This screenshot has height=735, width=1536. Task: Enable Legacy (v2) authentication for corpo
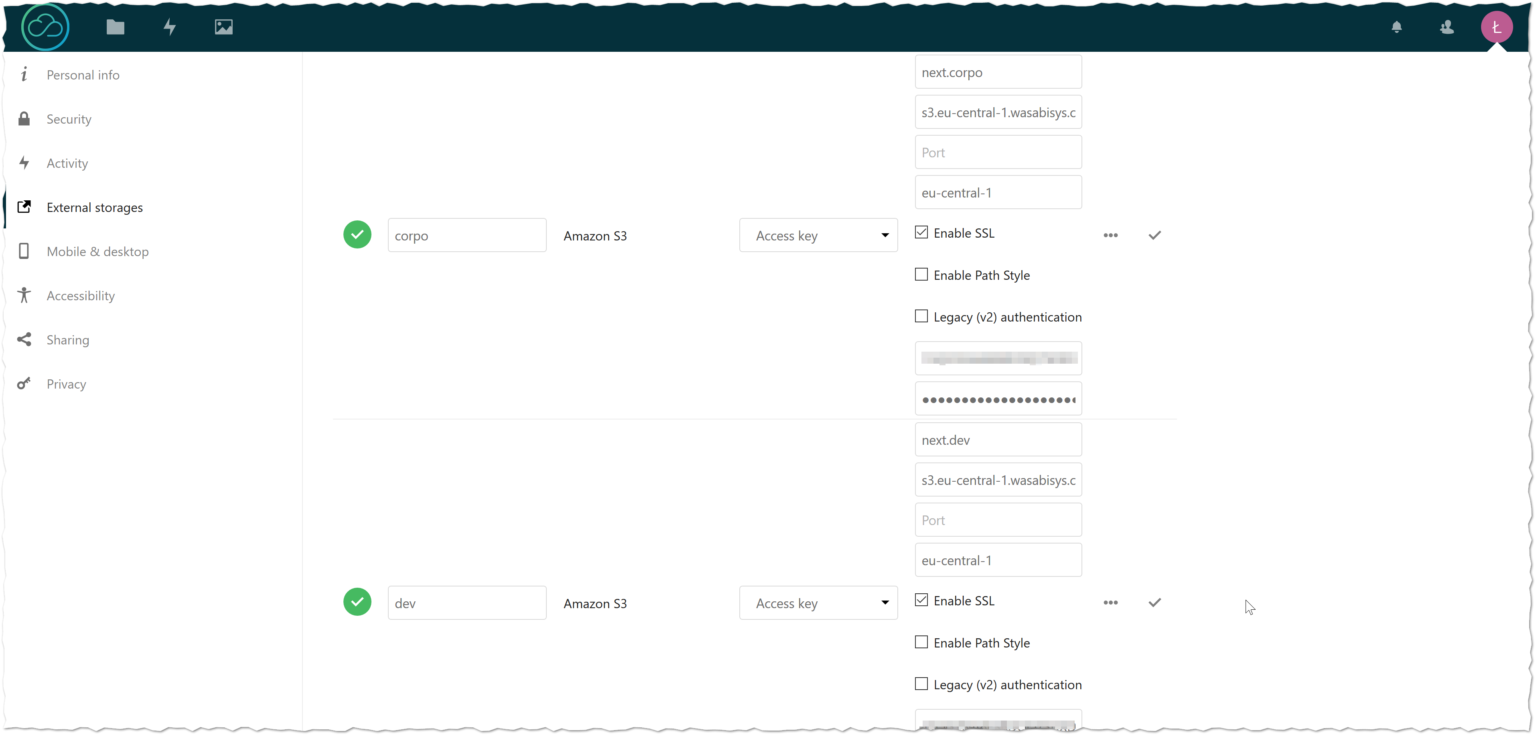921,315
